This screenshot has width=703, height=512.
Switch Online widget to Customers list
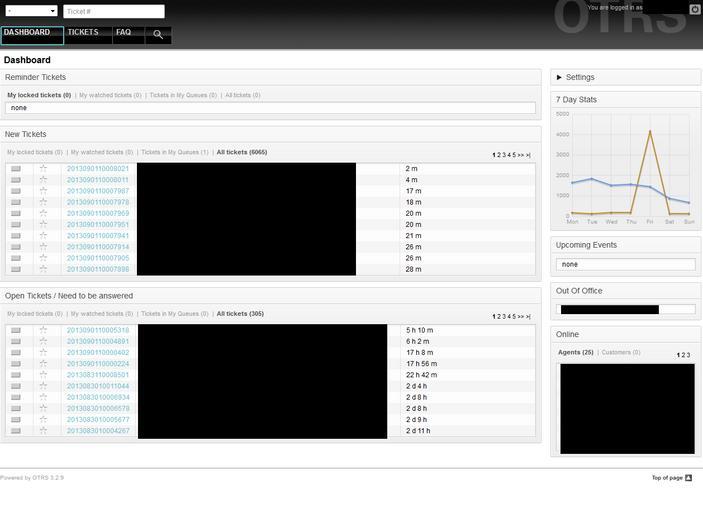click(x=620, y=352)
